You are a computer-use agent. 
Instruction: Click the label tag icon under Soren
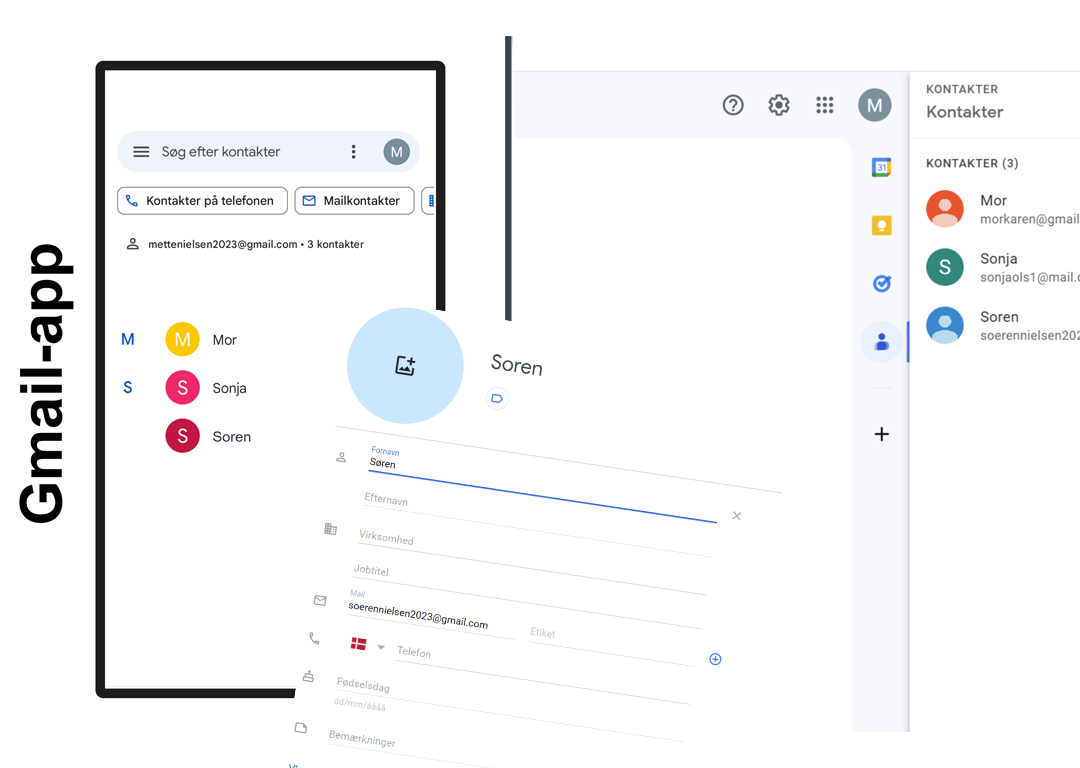pyautogui.click(x=497, y=398)
